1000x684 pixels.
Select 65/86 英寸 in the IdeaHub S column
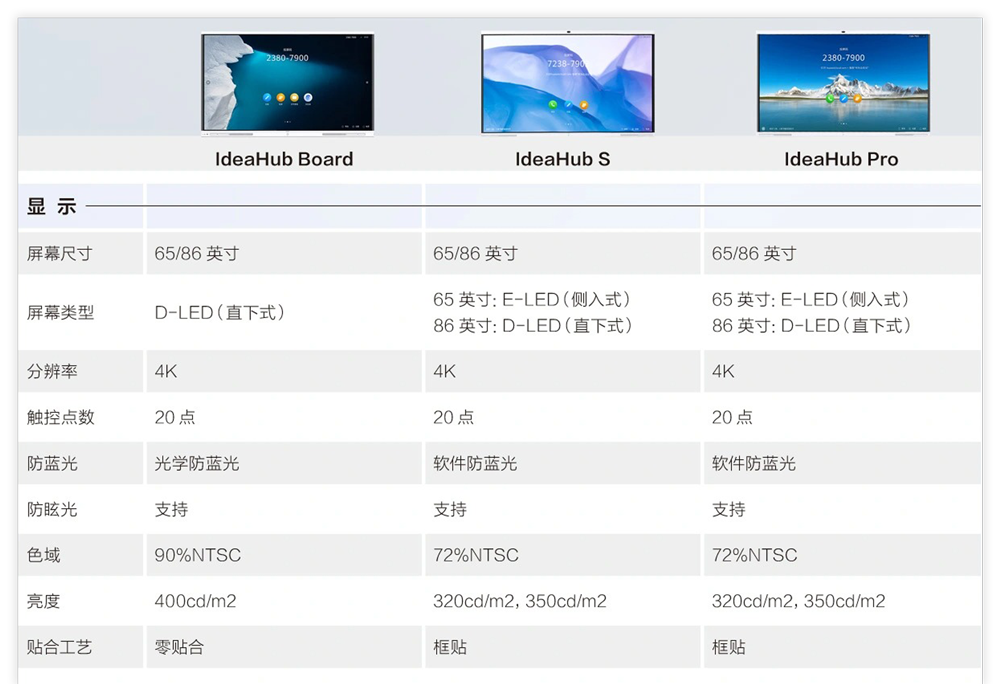475,254
